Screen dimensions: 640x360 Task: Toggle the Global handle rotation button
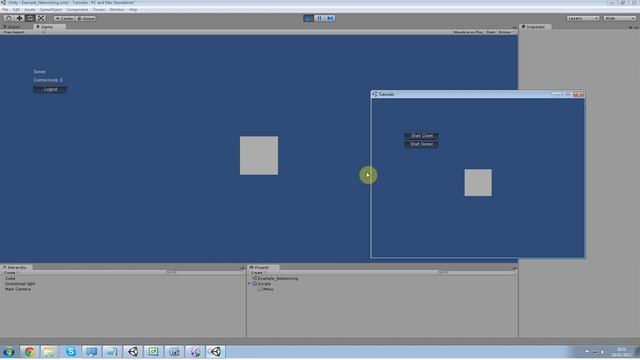tap(86, 18)
